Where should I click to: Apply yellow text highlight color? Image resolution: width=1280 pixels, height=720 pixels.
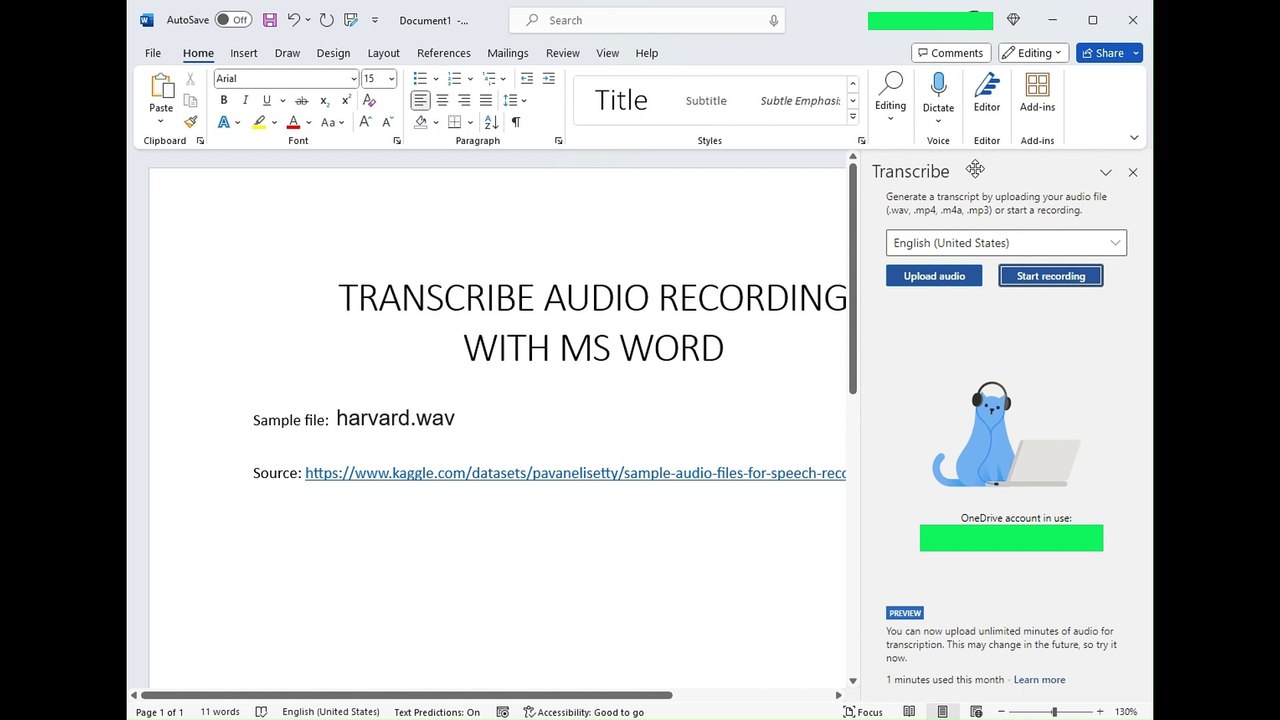coord(259,122)
